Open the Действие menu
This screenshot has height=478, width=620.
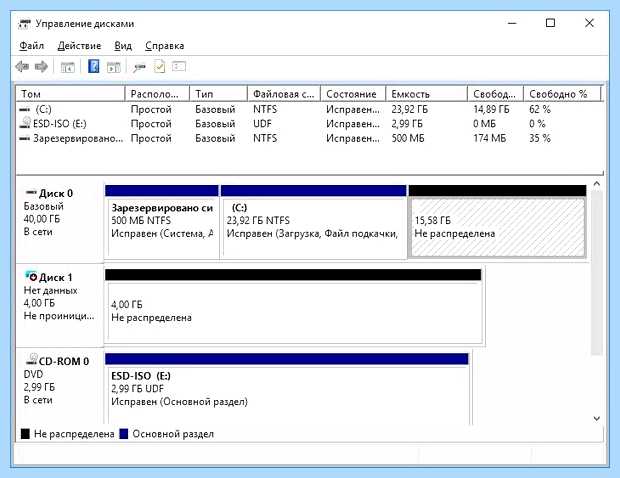(79, 46)
